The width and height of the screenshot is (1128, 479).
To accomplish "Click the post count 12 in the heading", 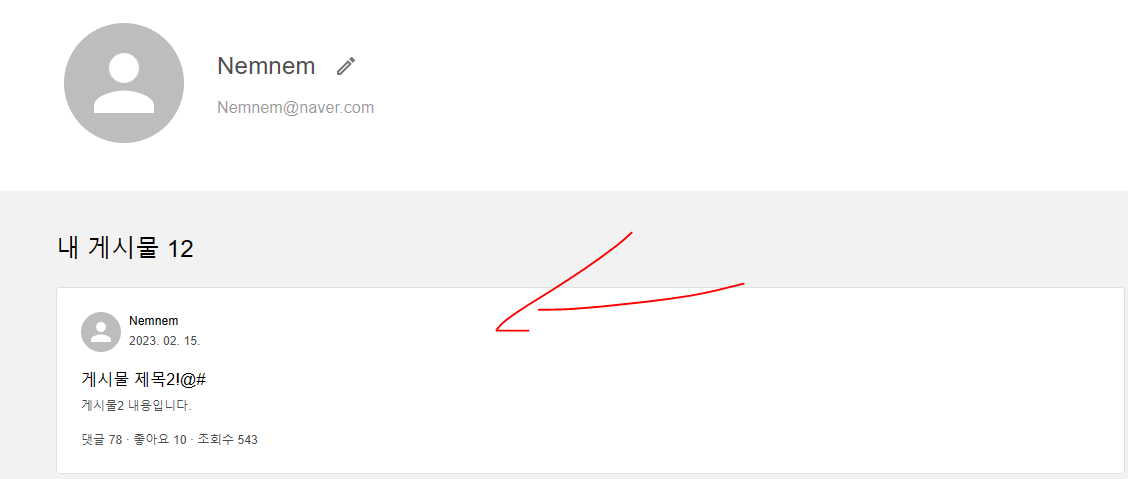I will click(180, 250).
